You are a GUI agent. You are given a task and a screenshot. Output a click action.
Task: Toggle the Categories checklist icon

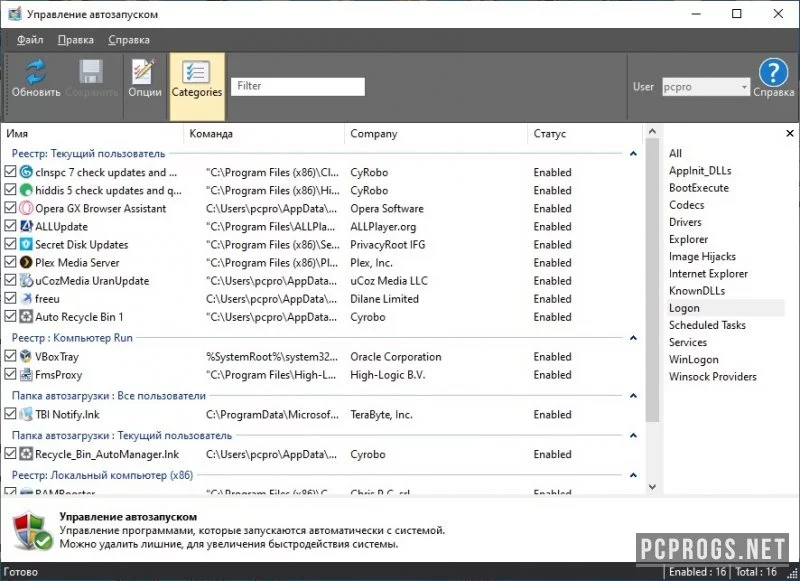point(195,72)
